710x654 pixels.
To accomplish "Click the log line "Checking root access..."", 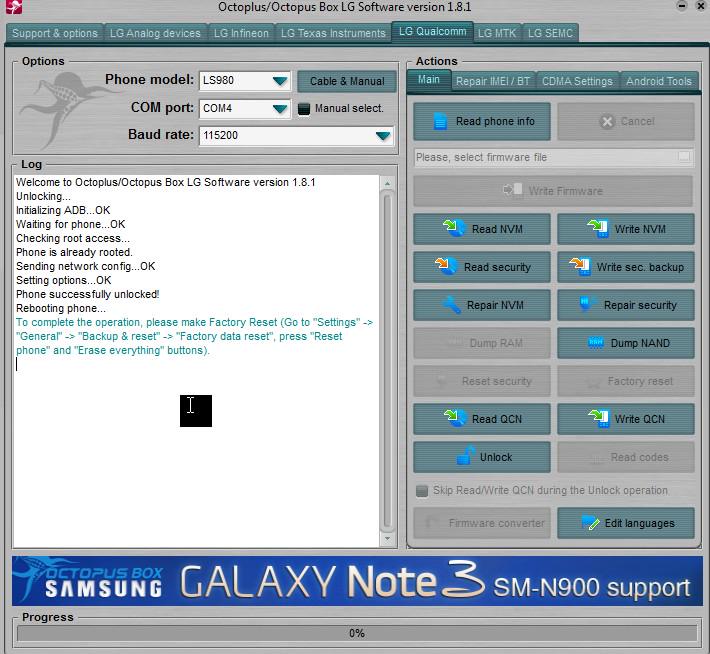I will [72, 238].
